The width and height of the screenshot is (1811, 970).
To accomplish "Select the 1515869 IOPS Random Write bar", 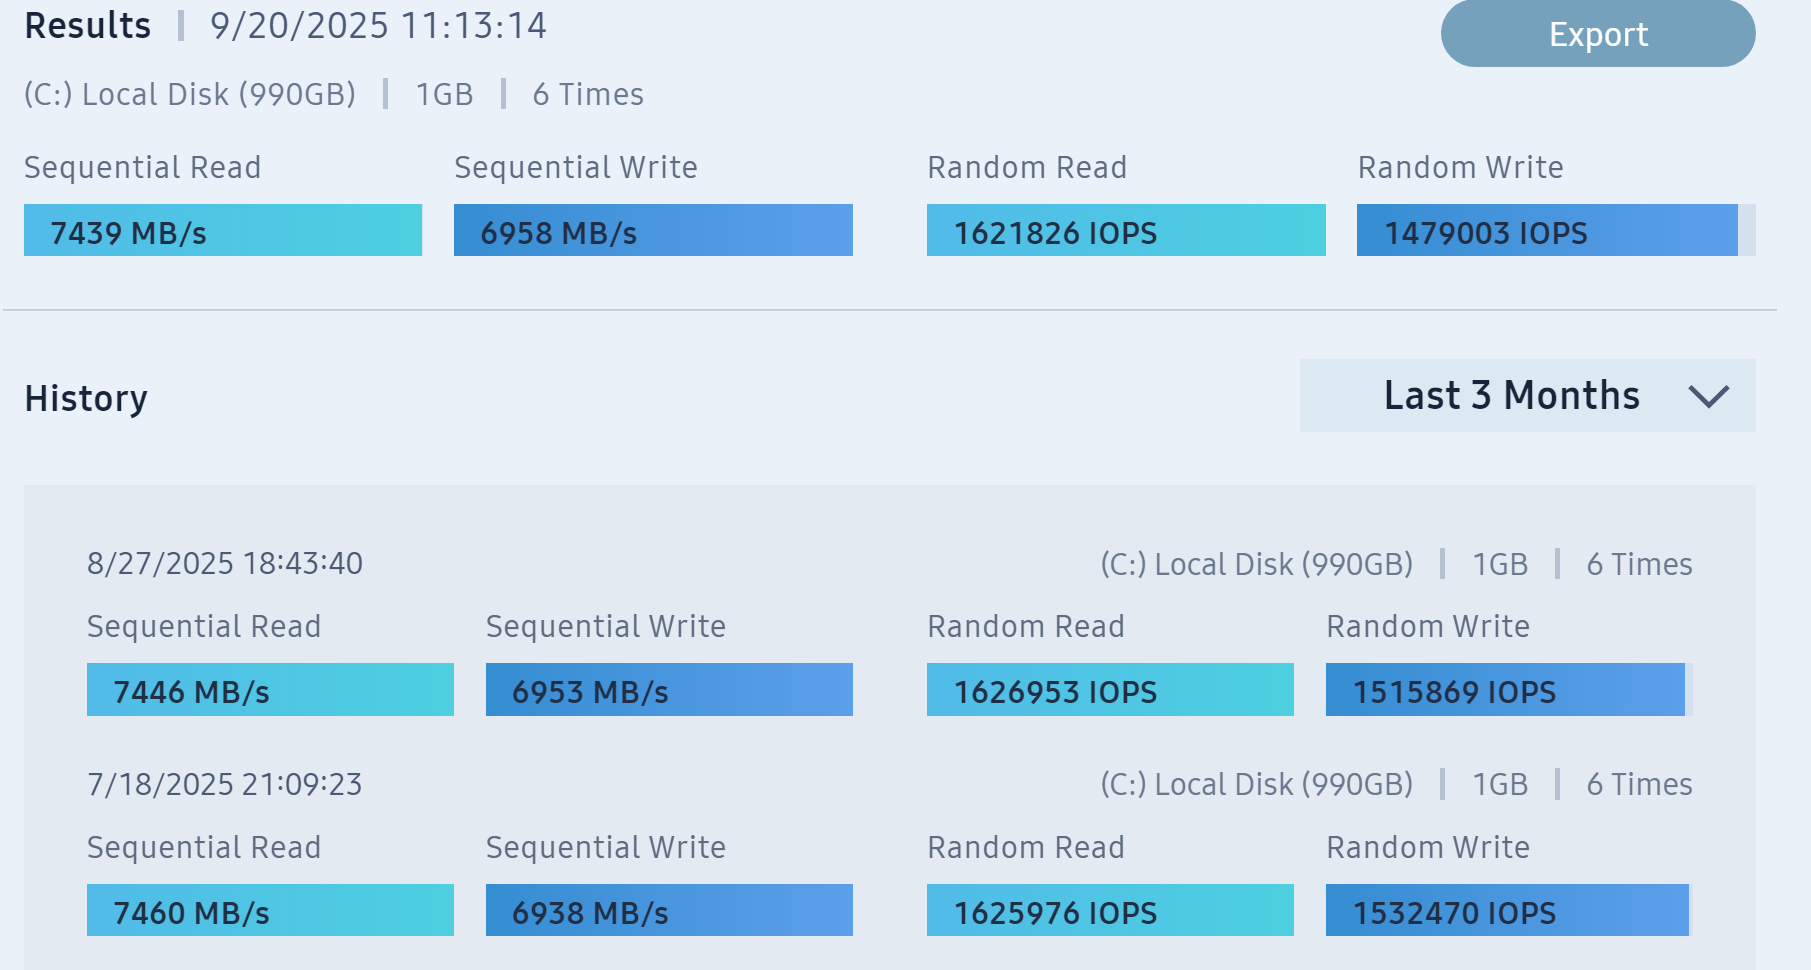I will [x=1505, y=690].
